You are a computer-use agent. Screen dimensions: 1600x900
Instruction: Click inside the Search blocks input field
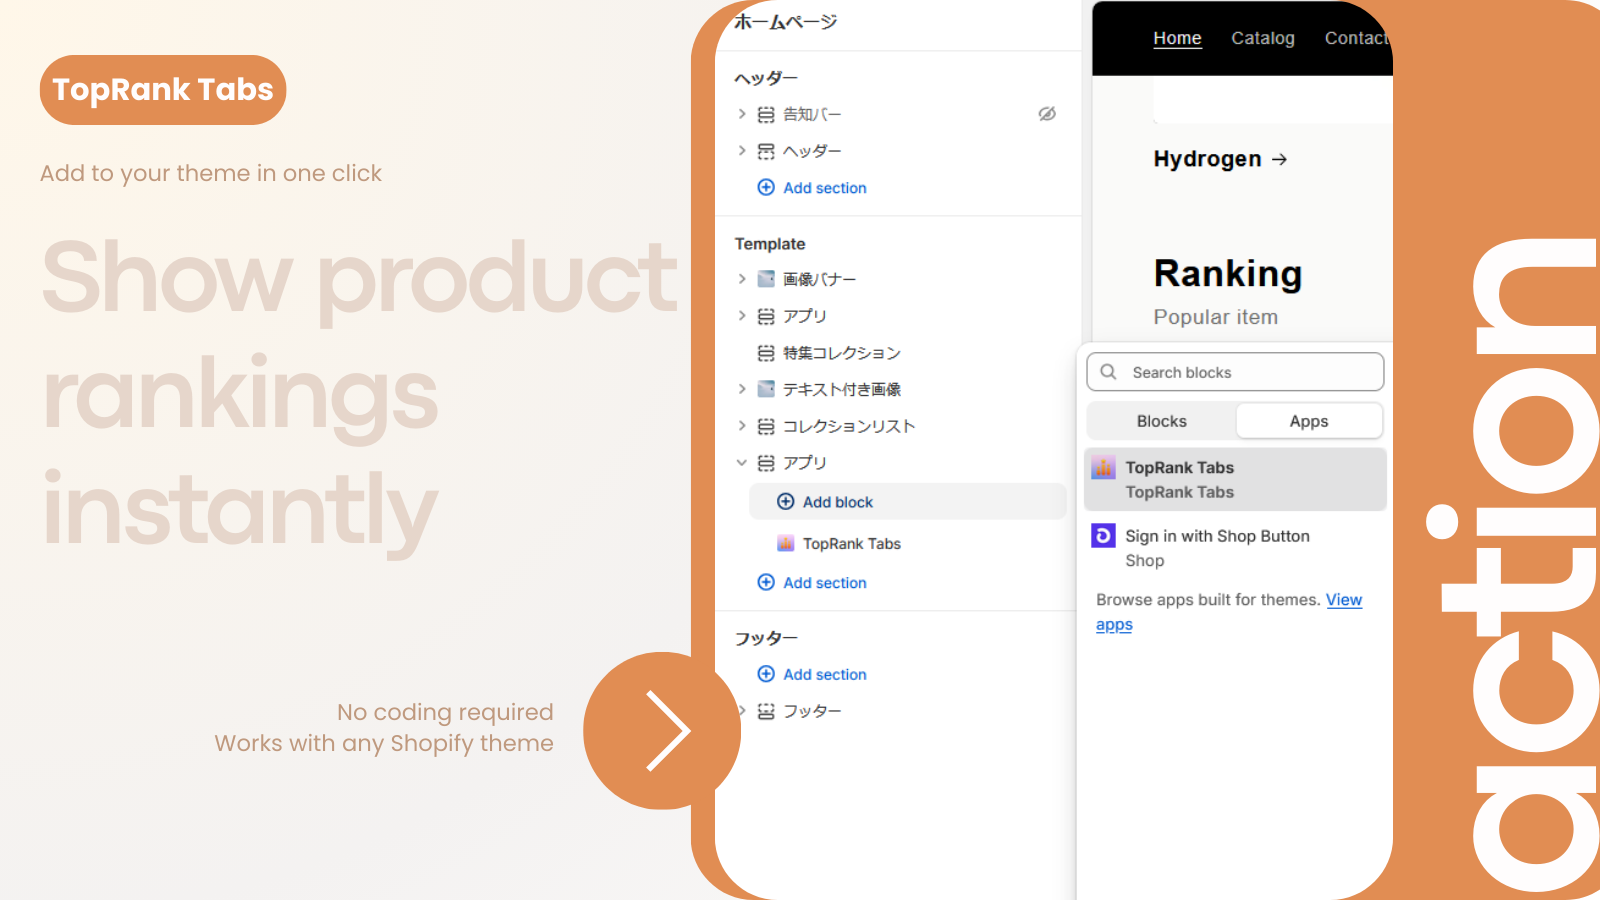click(1240, 372)
